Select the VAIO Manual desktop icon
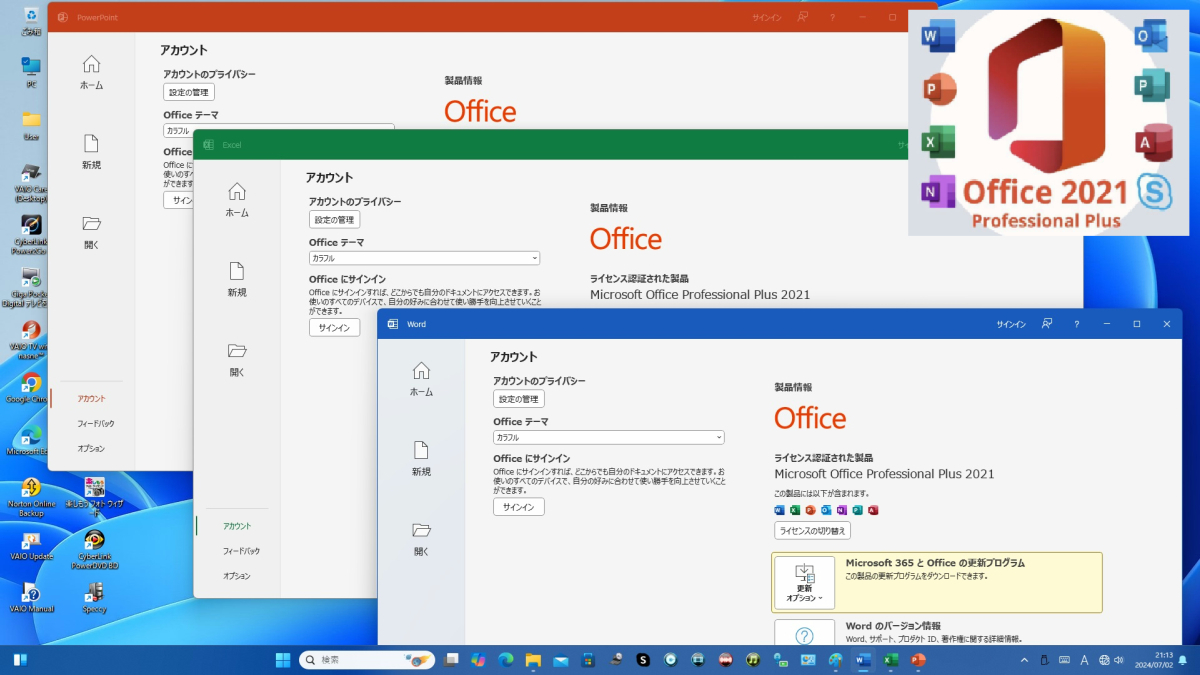This screenshot has height=675, width=1200. pyautogui.click(x=31, y=597)
